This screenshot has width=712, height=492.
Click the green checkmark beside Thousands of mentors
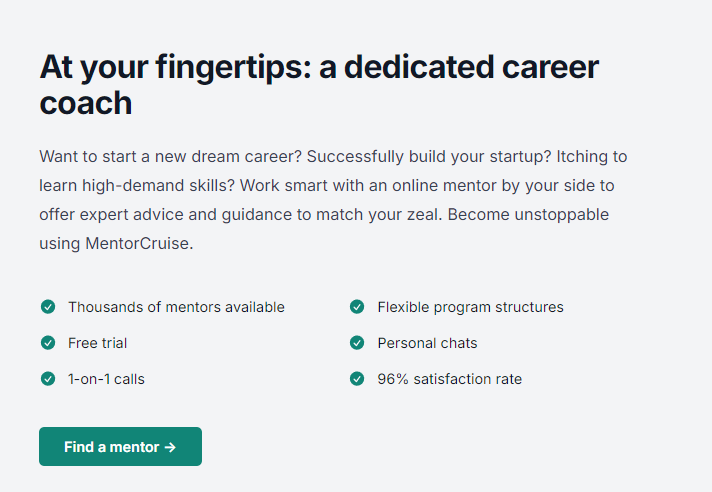47,307
